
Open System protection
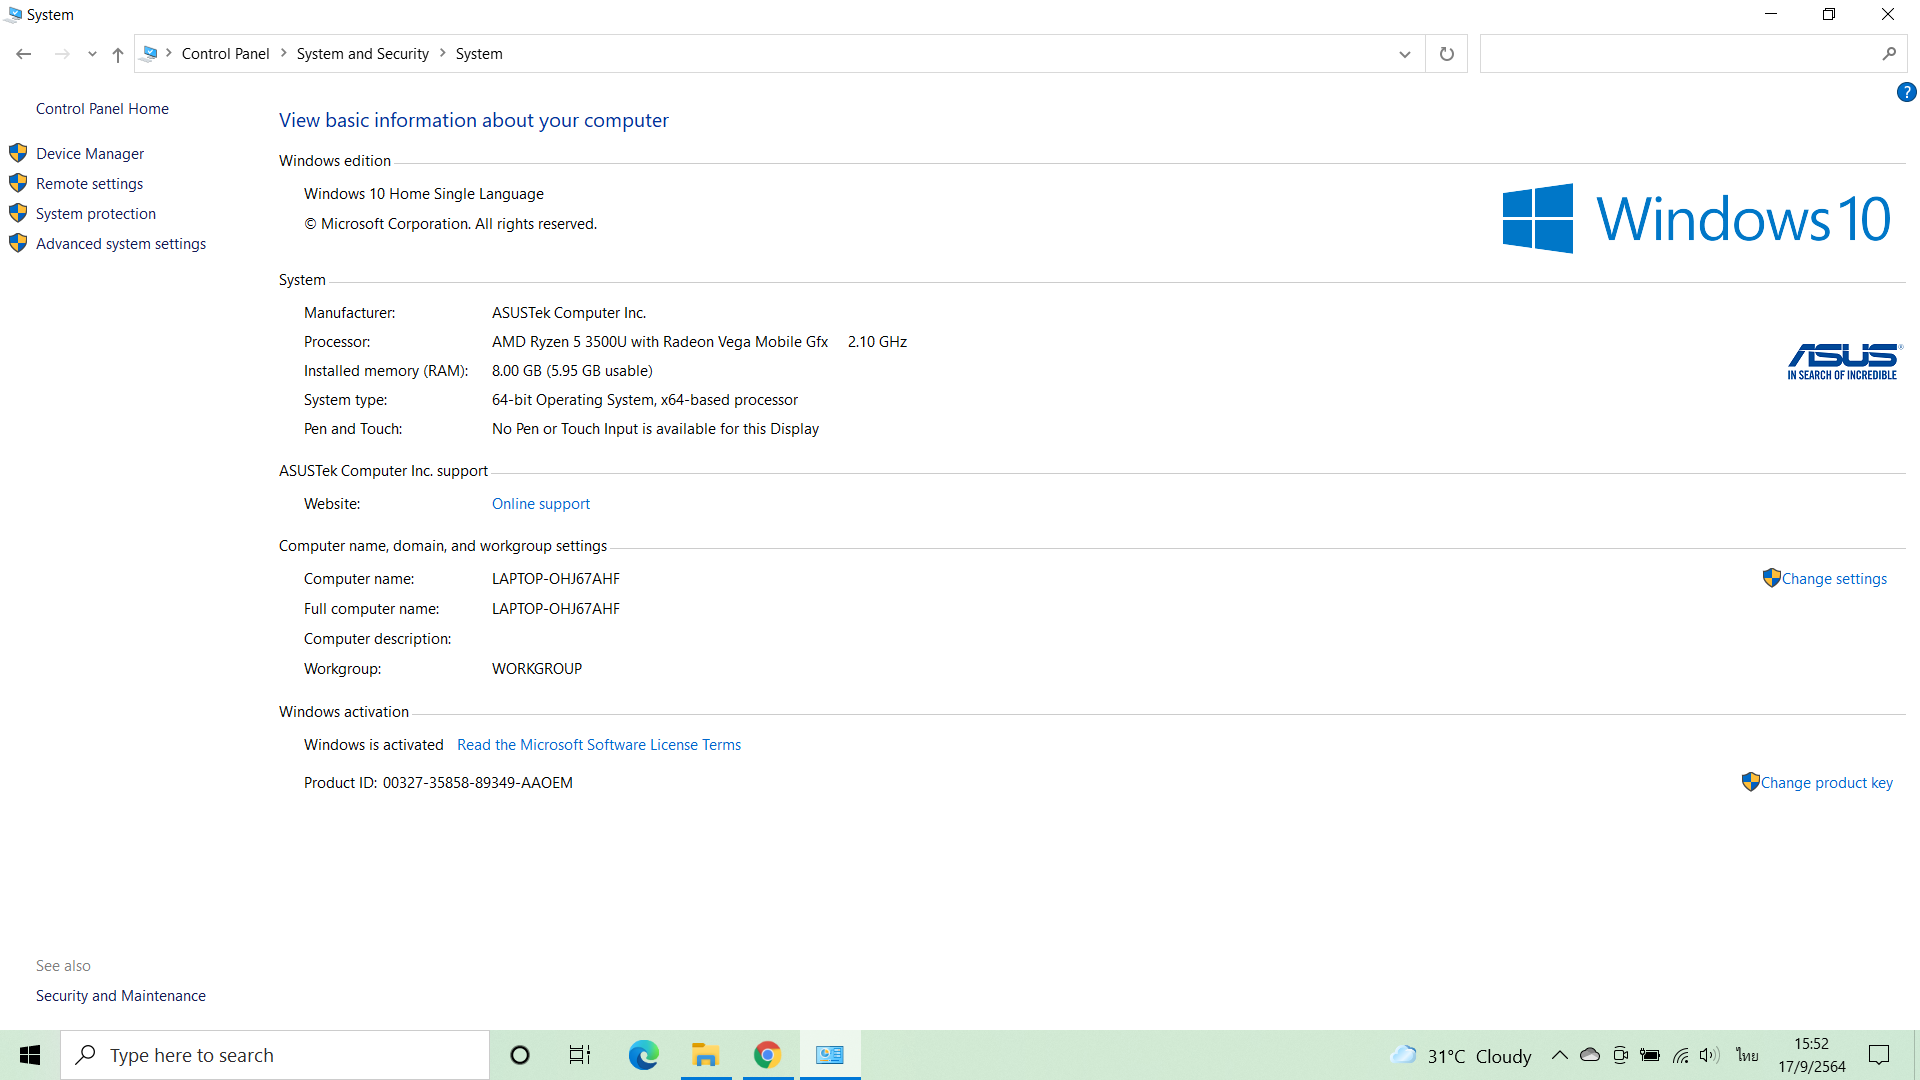[x=96, y=214]
